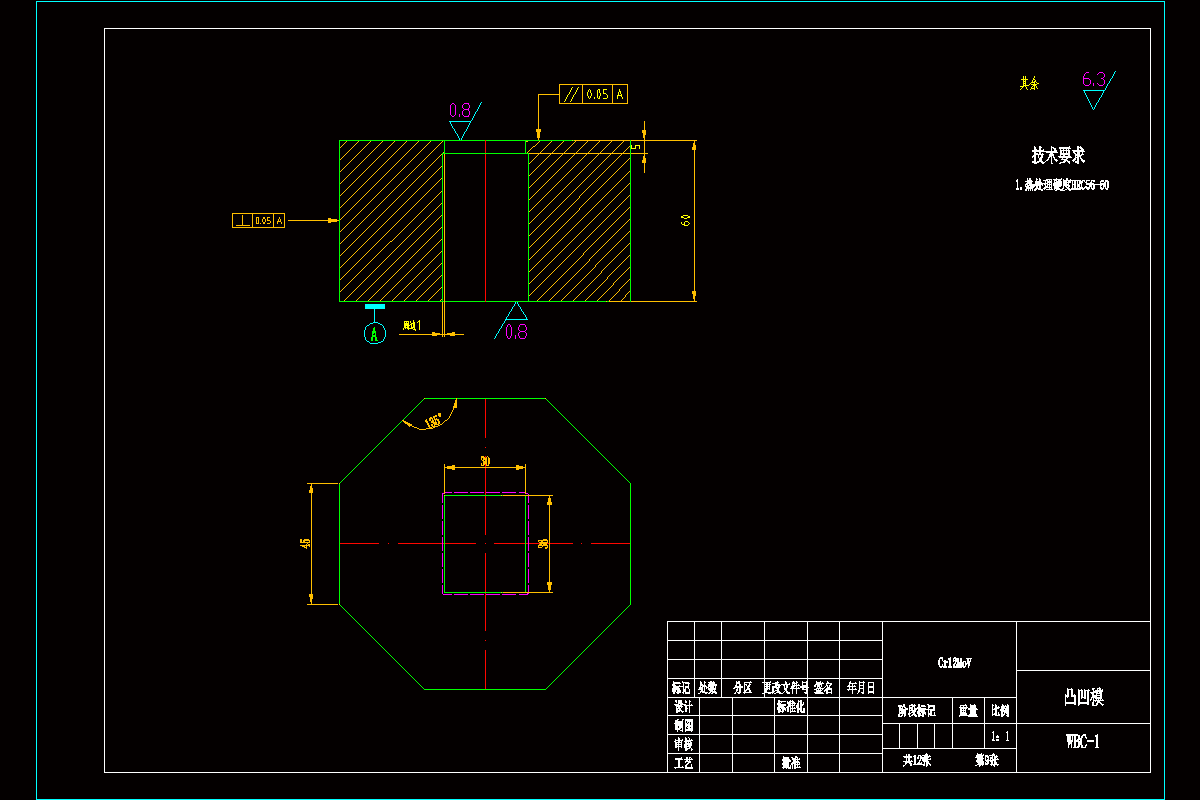Click the 6.3 roughness symbol at top right

[x=1097, y=90]
